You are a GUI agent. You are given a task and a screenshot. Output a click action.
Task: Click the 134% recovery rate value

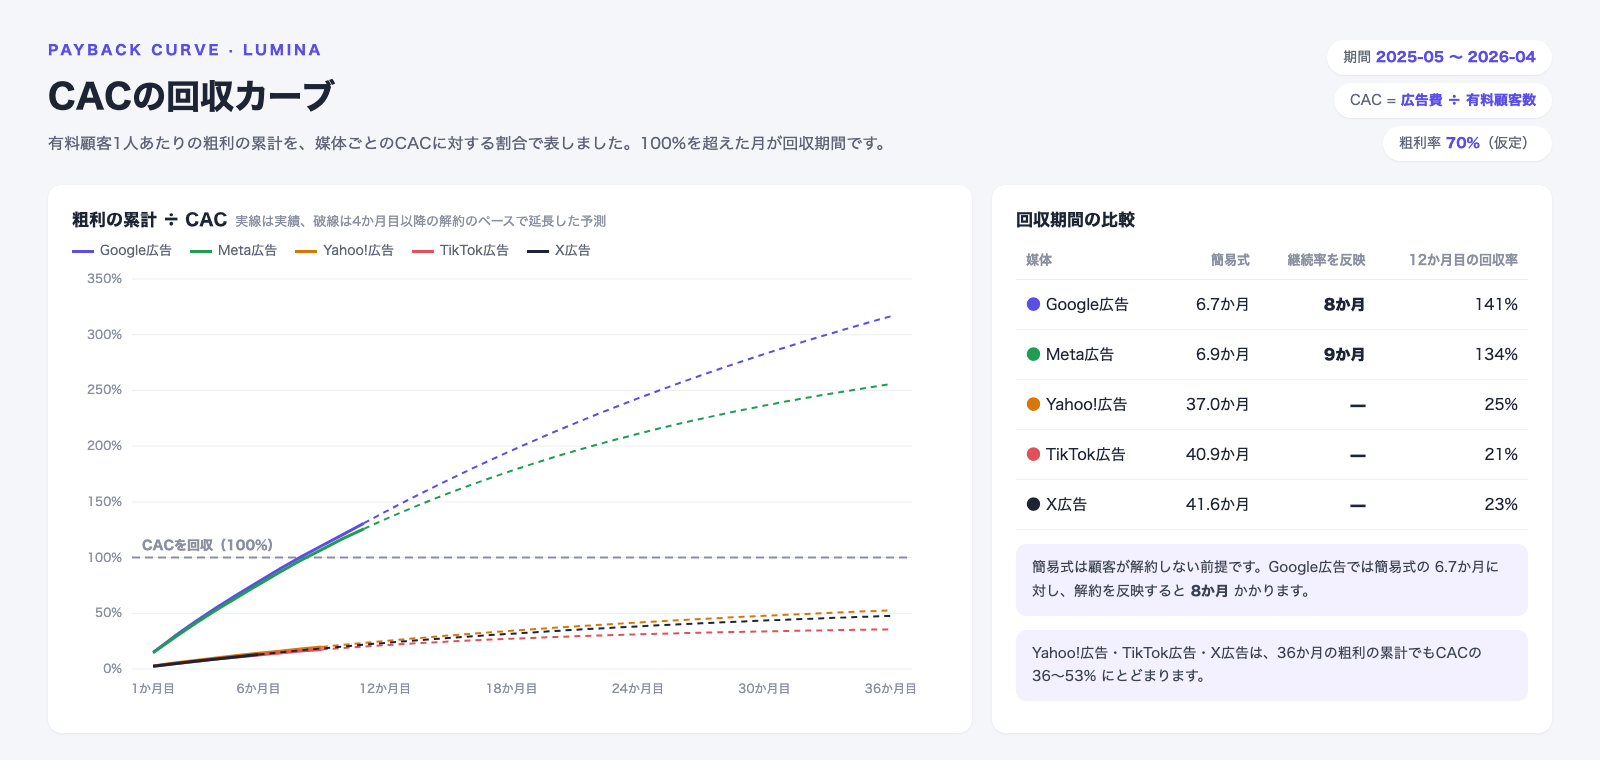pyautogui.click(x=1496, y=354)
